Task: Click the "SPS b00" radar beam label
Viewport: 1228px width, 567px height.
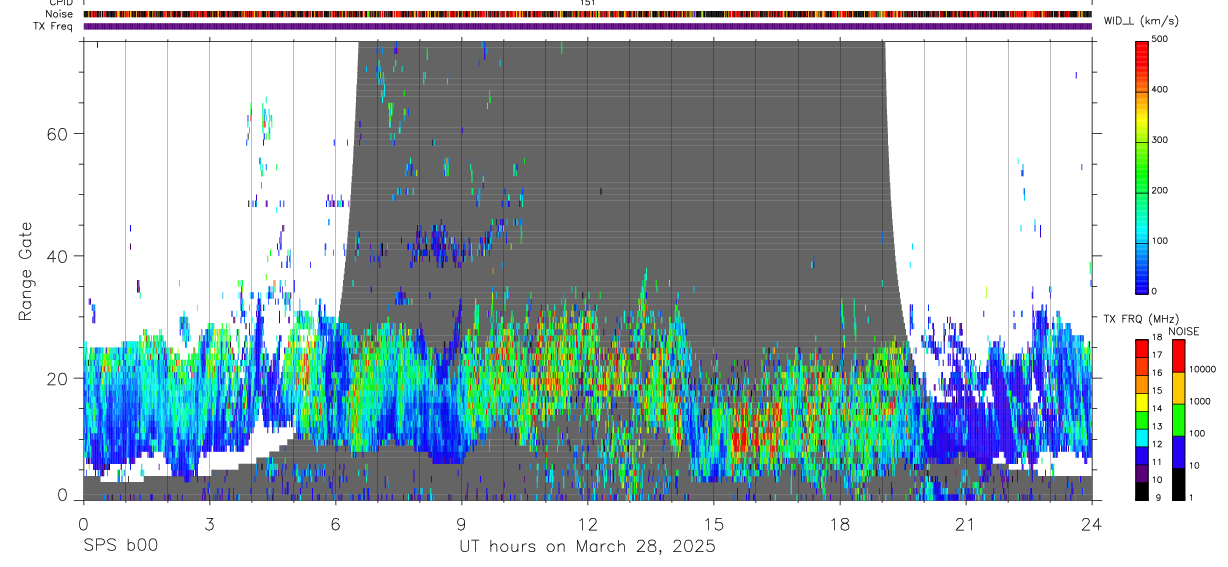Action: (x=120, y=547)
